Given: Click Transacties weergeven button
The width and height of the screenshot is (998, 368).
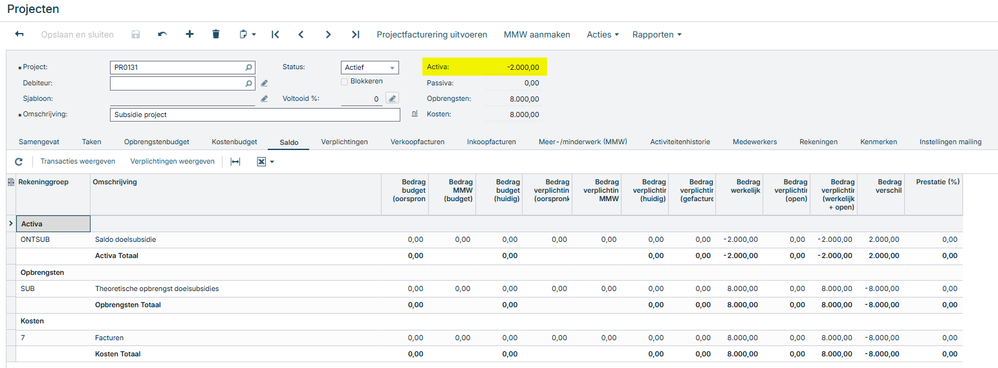Looking at the screenshot, I should point(78,162).
